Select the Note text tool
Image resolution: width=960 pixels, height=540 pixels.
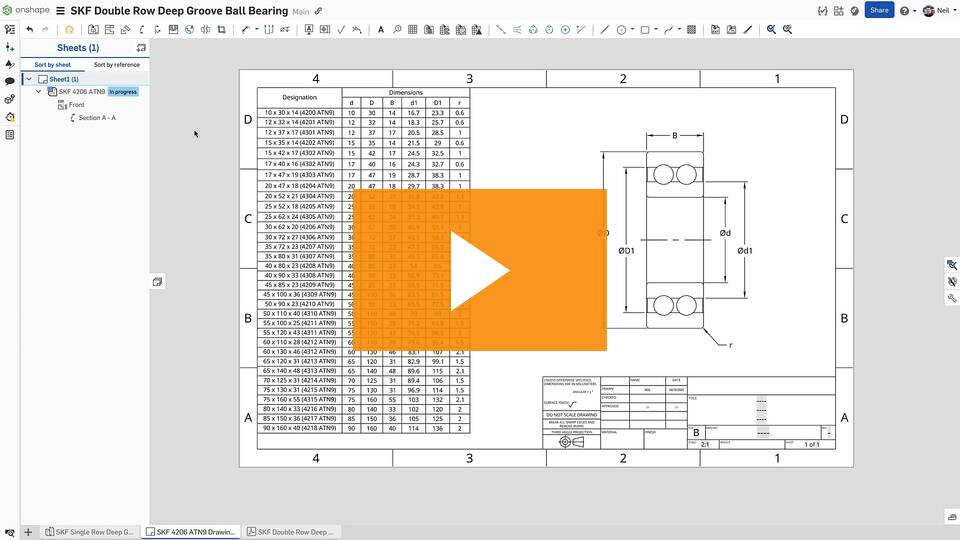[x=380, y=29]
